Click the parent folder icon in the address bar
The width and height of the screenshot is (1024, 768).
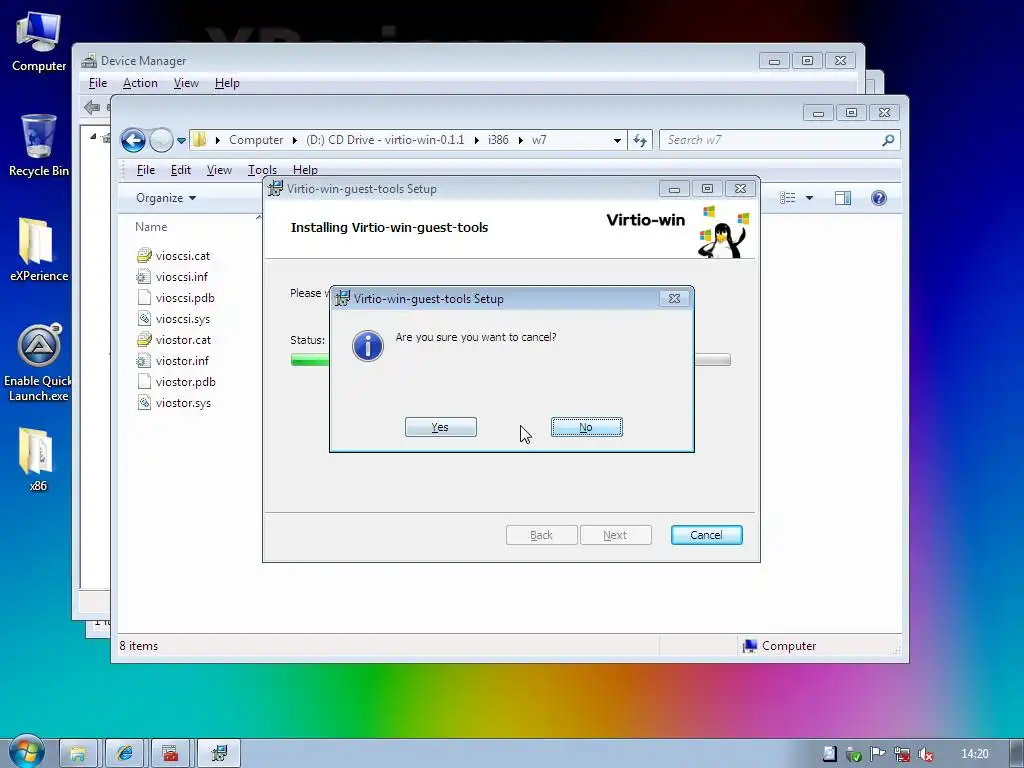tap(200, 140)
